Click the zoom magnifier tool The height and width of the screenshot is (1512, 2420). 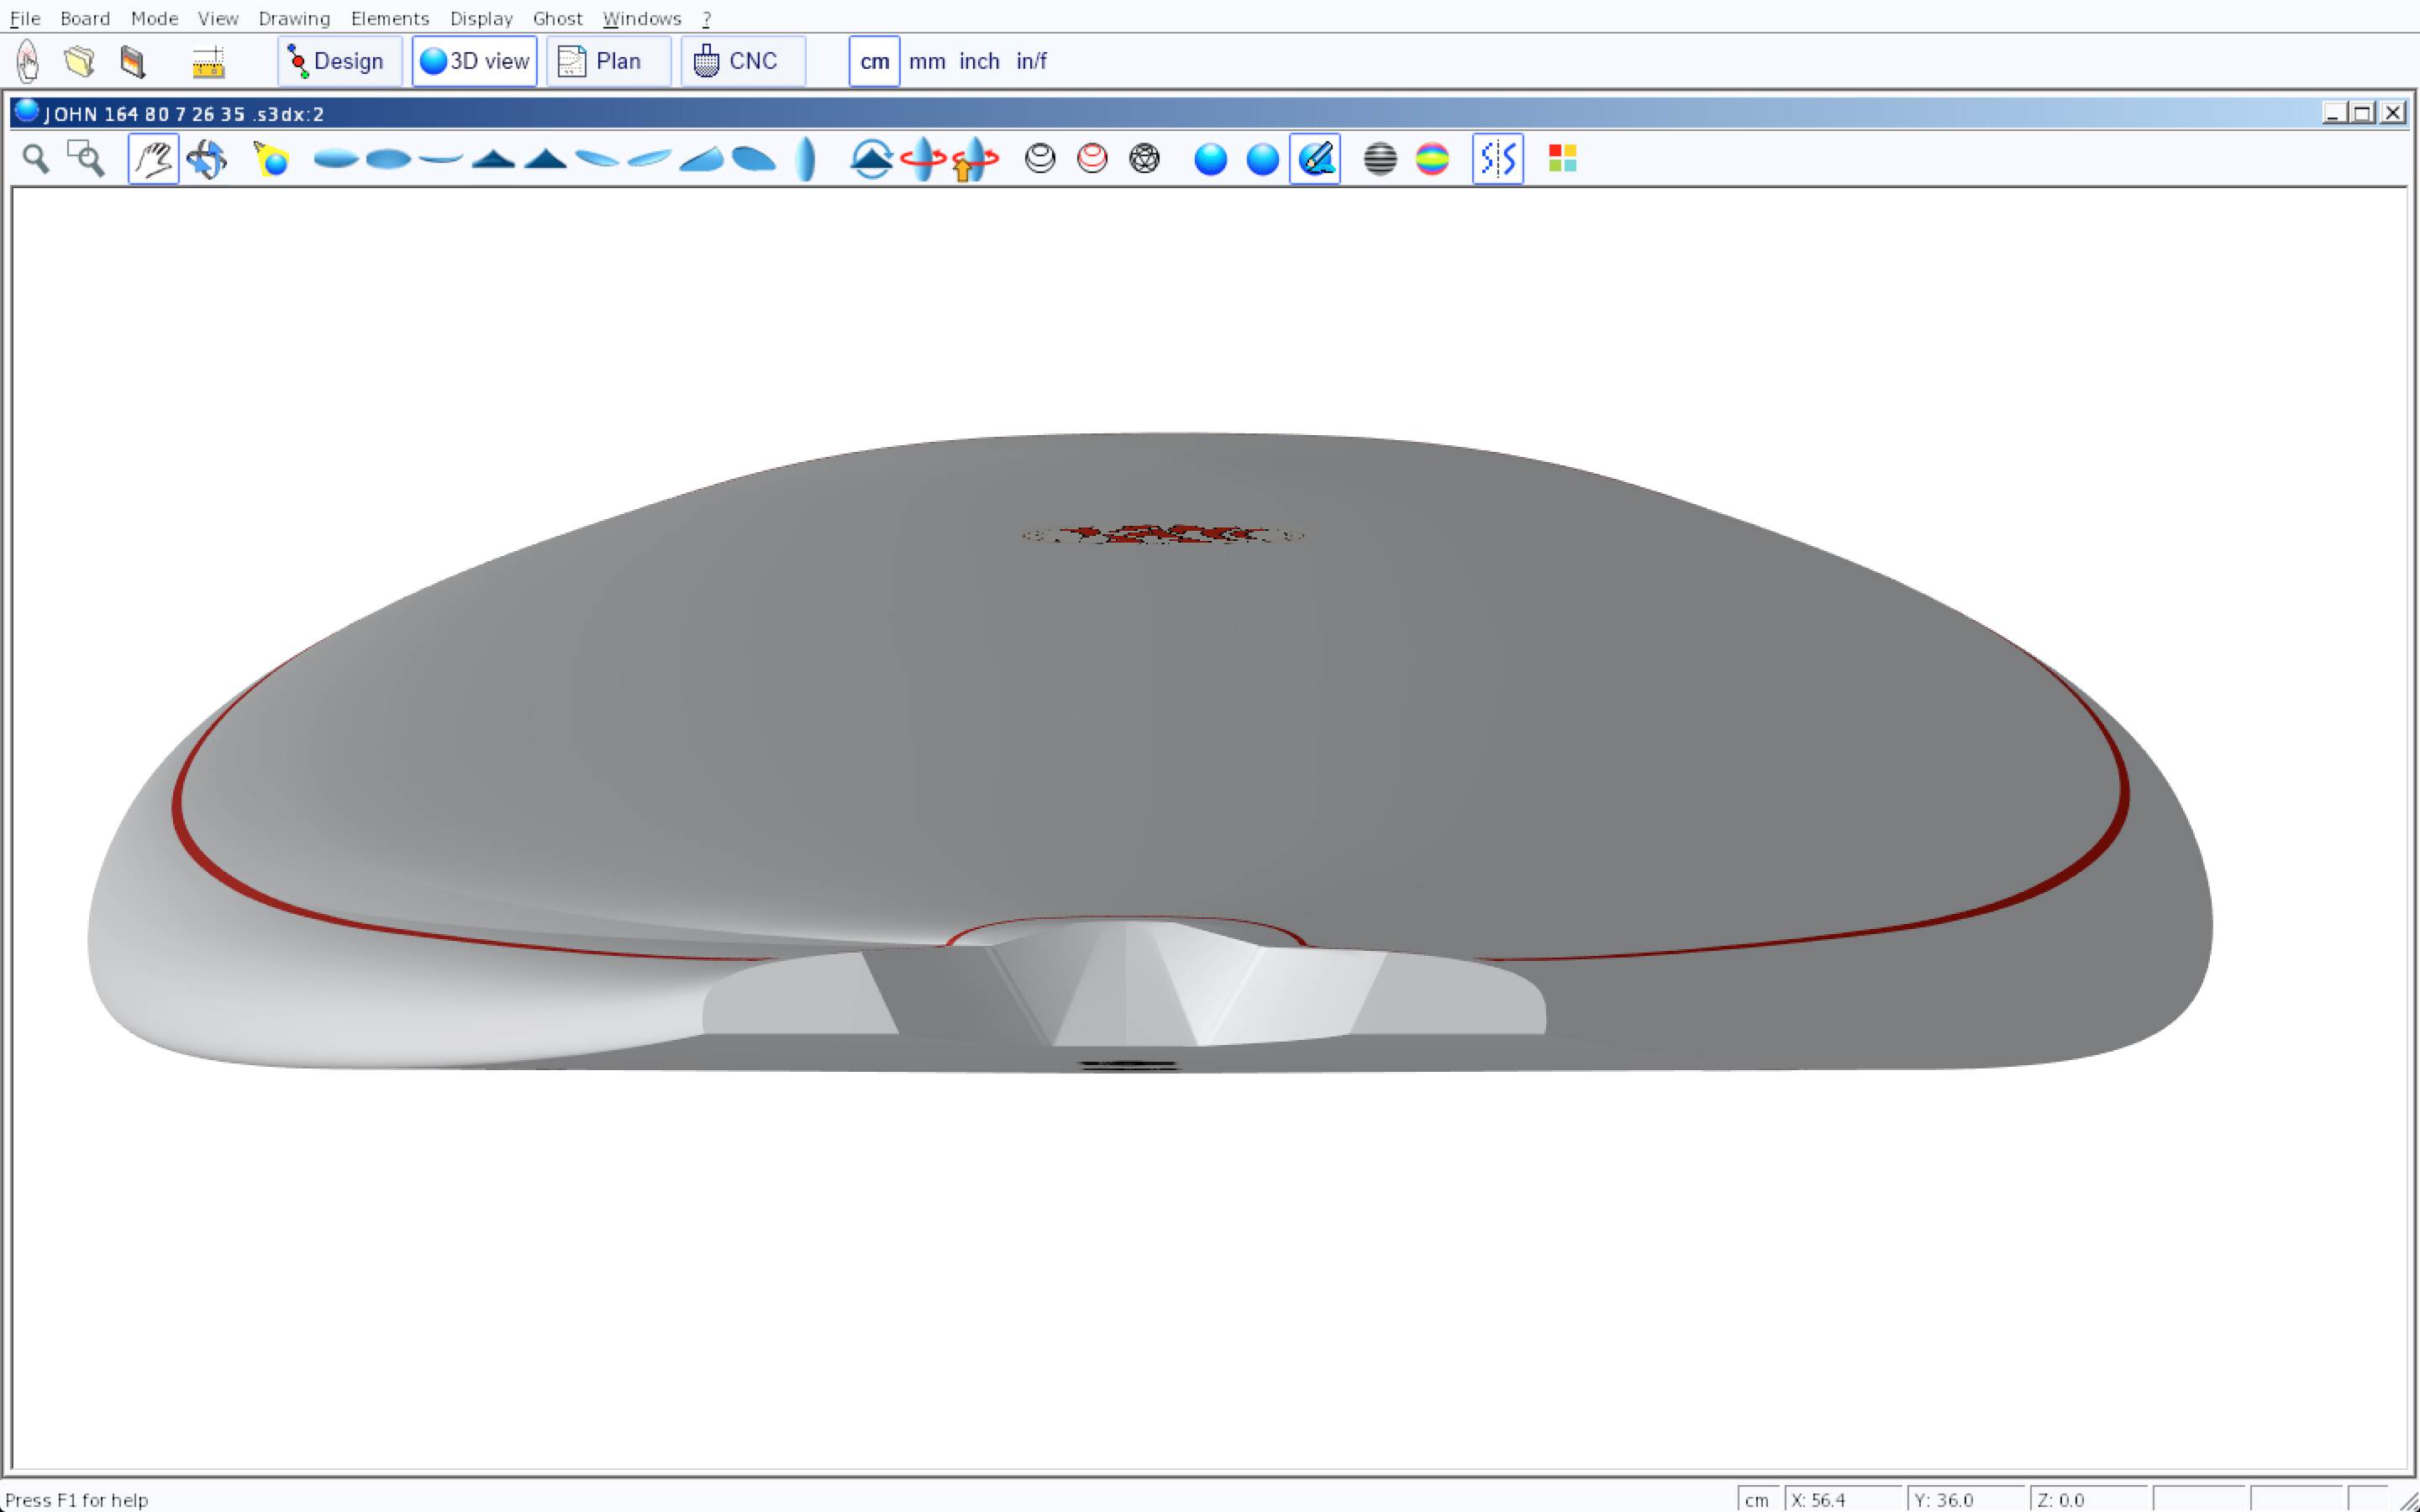click(x=36, y=159)
